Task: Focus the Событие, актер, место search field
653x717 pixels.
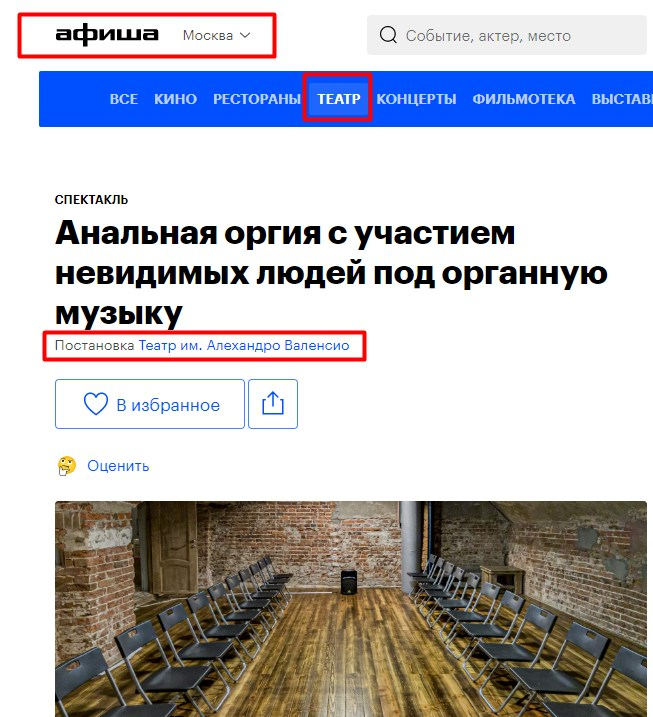Action: click(x=507, y=35)
